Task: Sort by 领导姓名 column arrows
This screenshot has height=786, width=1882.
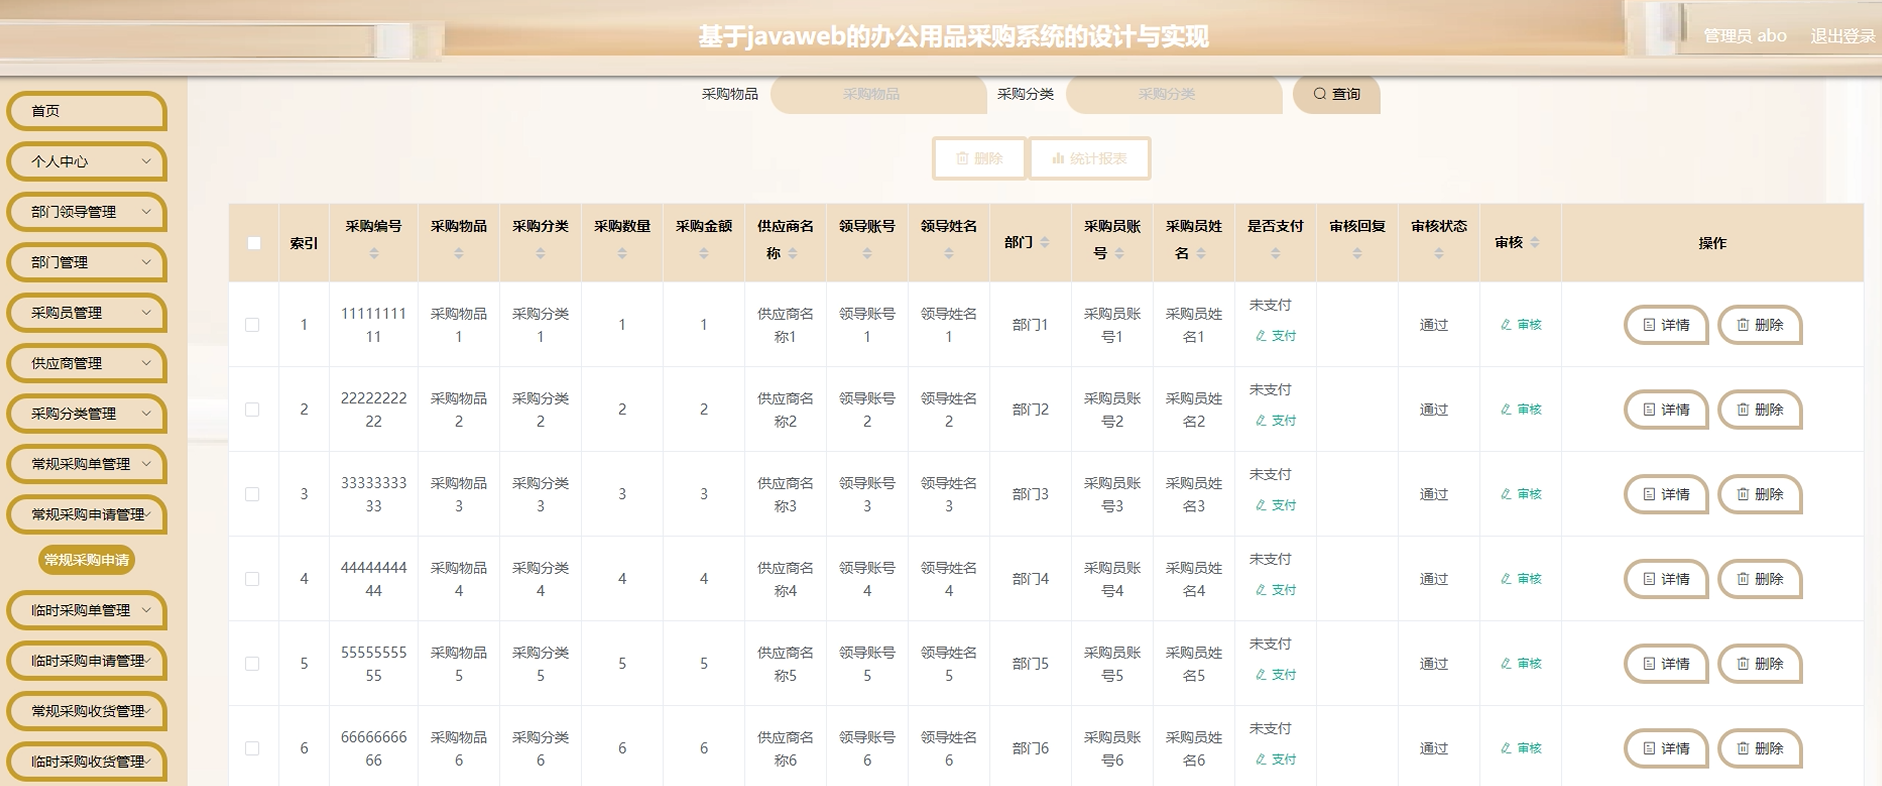Action: tap(949, 254)
